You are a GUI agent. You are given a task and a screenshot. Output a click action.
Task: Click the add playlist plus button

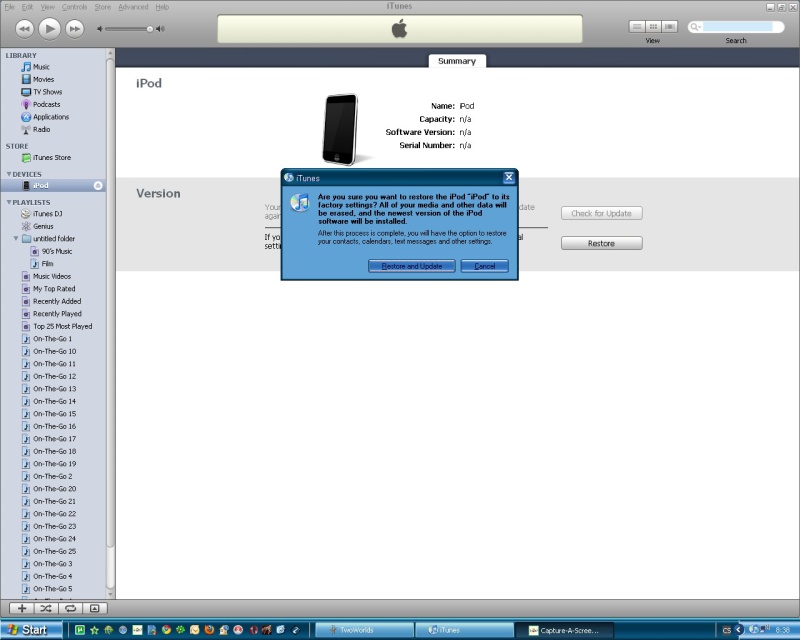22,608
